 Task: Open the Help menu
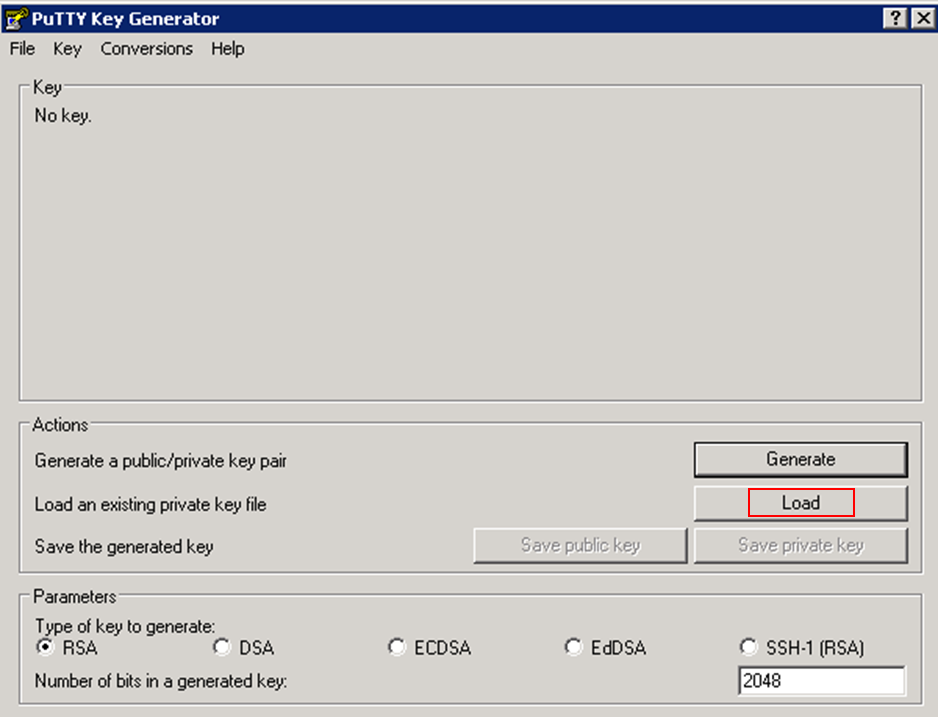(x=227, y=48)
